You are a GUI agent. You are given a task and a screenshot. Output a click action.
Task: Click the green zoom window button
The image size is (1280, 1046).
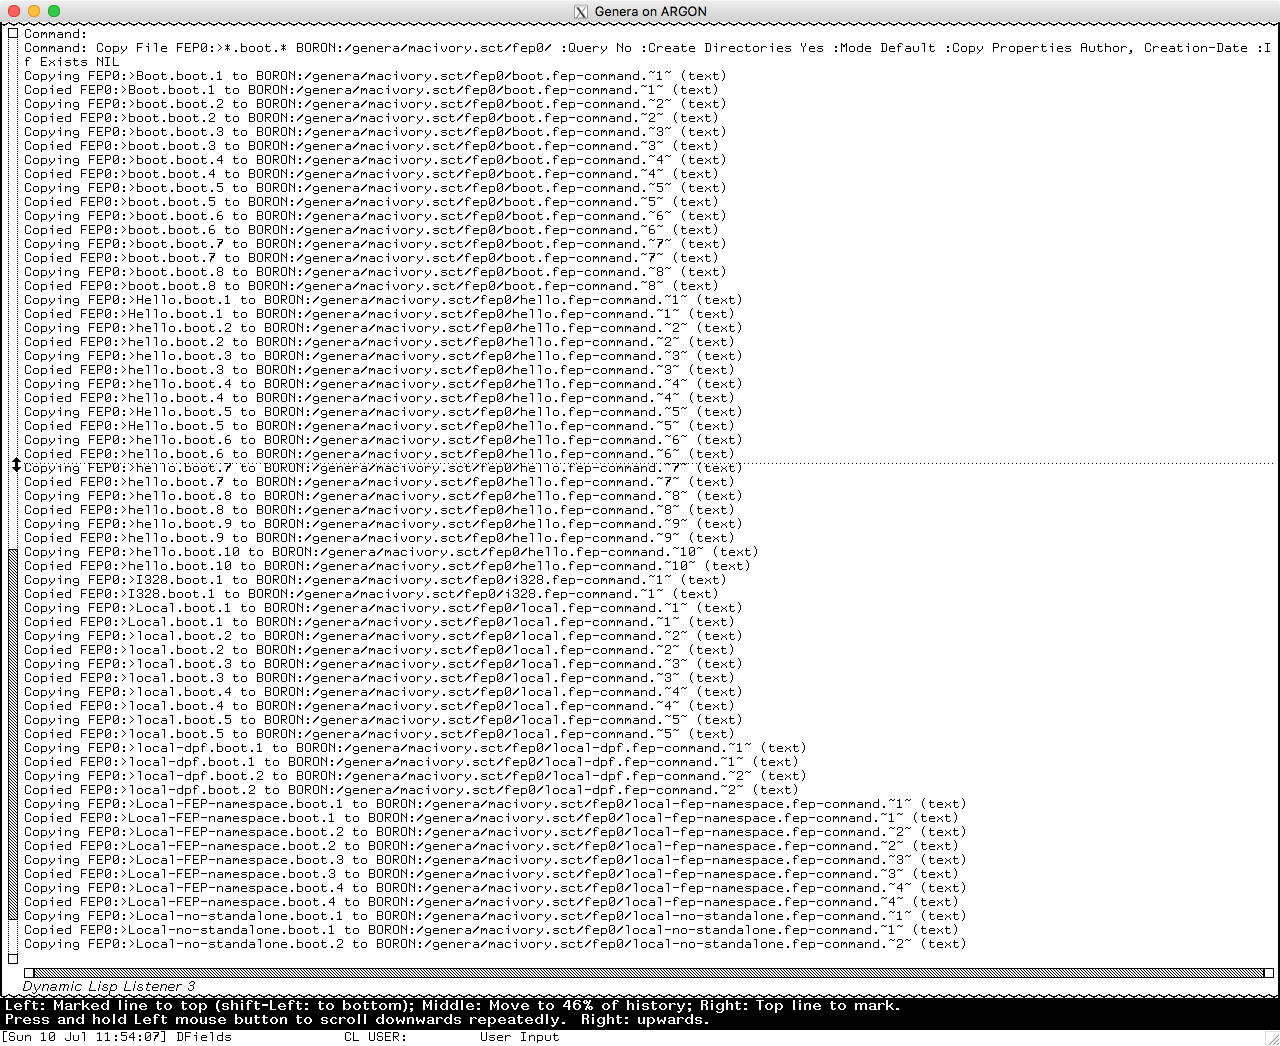(x=54, y=11)
